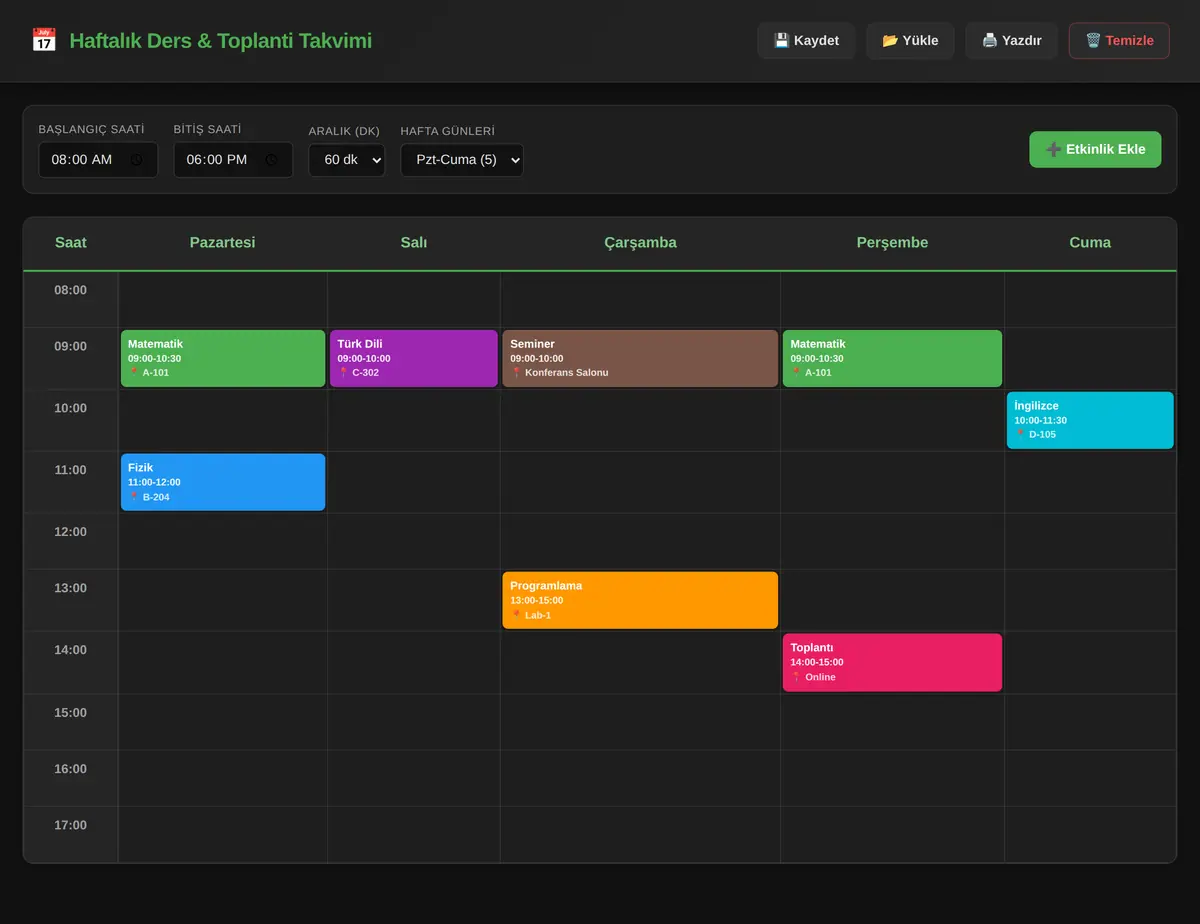Open the Aralık 60 dk dropdown

(347, 160)
